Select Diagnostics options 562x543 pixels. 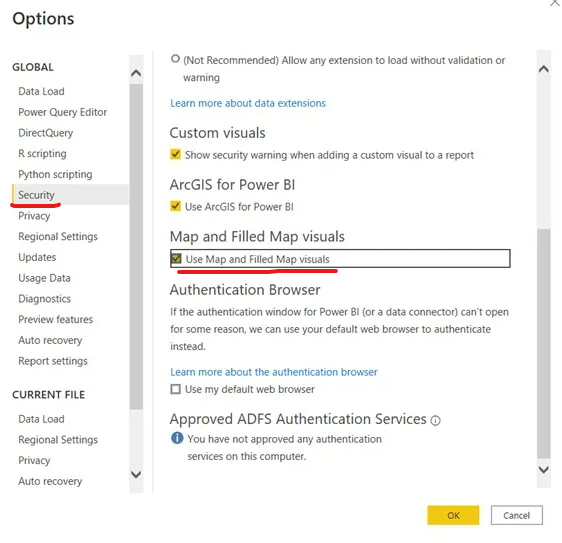[44, 299]
